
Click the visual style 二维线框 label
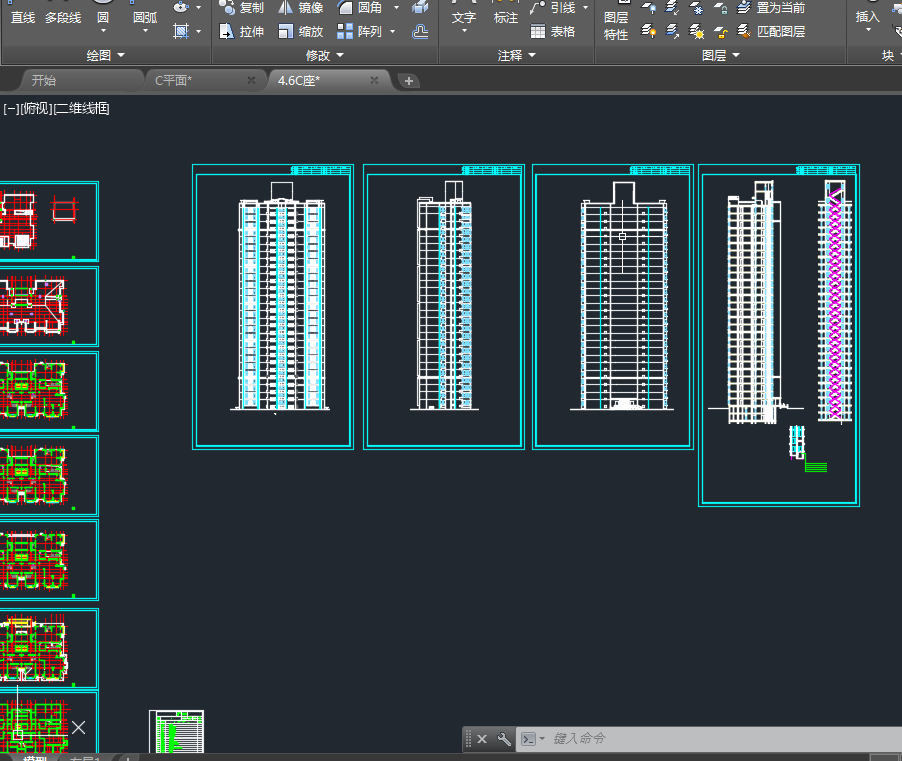(x=82, y=109)
